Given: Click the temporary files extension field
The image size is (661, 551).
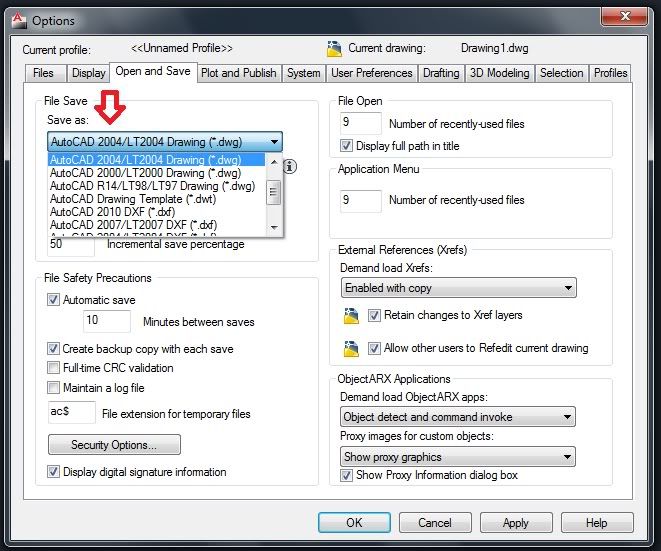Looking at the screenshot, I should [x=71, y=412].
